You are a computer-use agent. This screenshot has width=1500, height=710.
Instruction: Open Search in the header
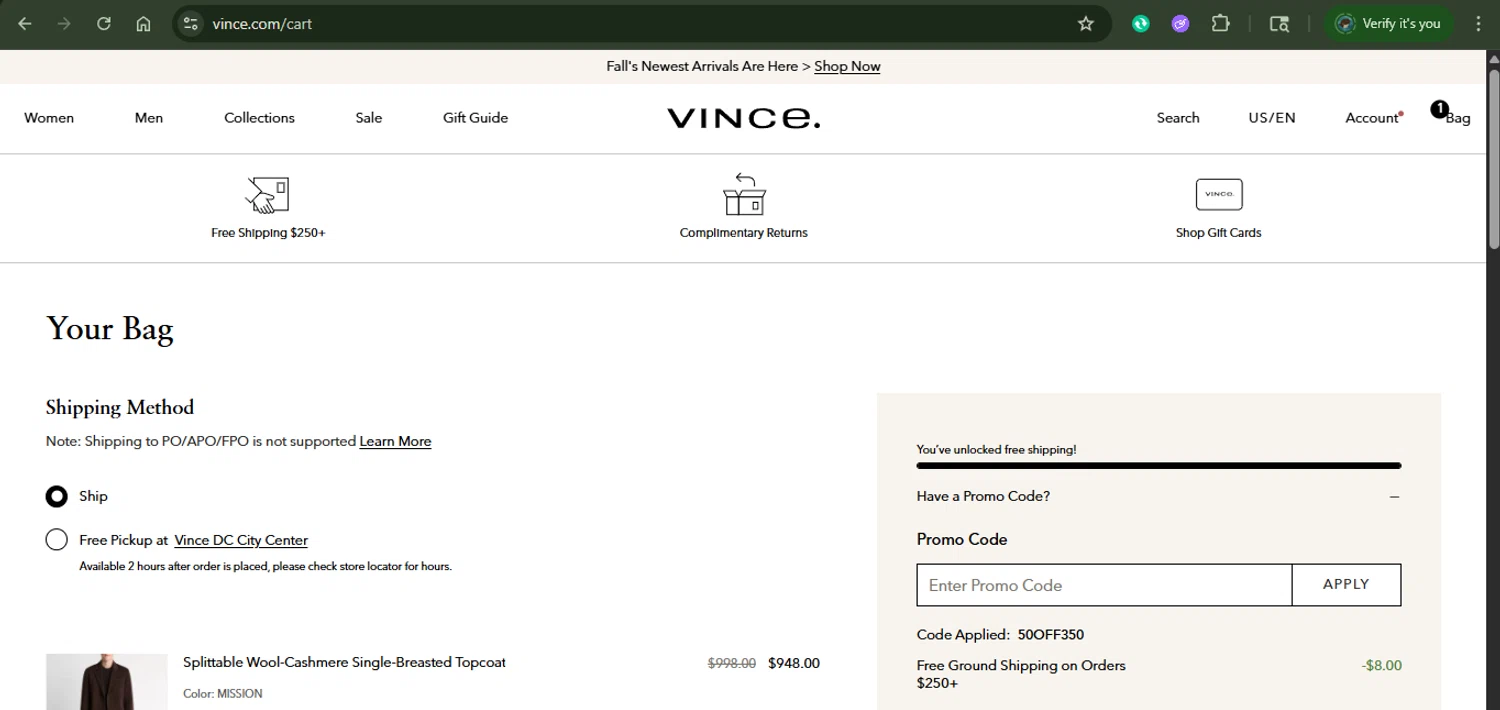tap(1178, 118)
